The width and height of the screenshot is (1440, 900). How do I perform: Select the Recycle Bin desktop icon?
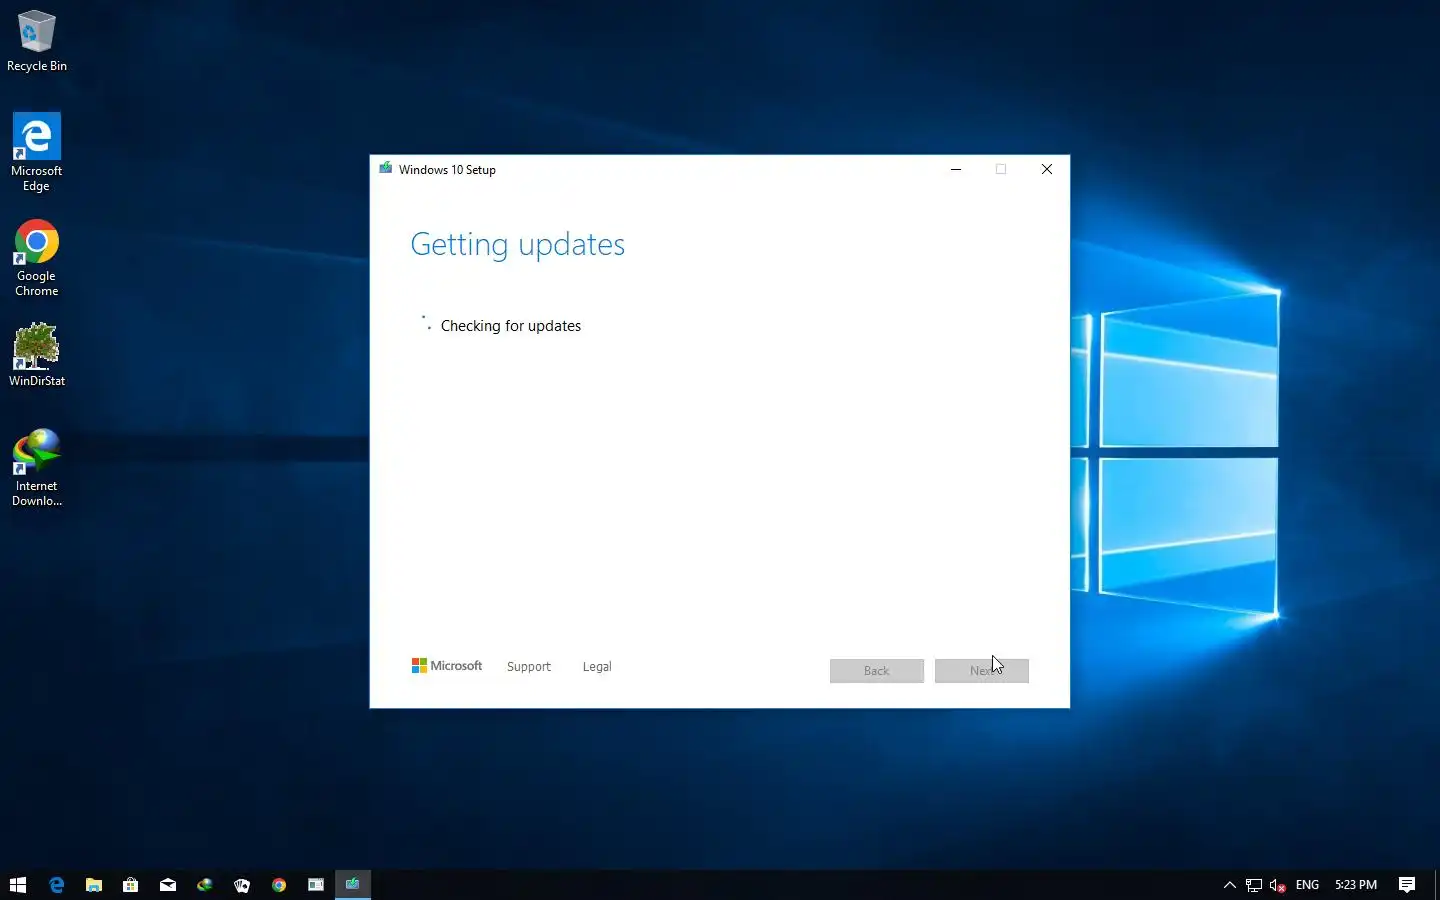[37, 41]
